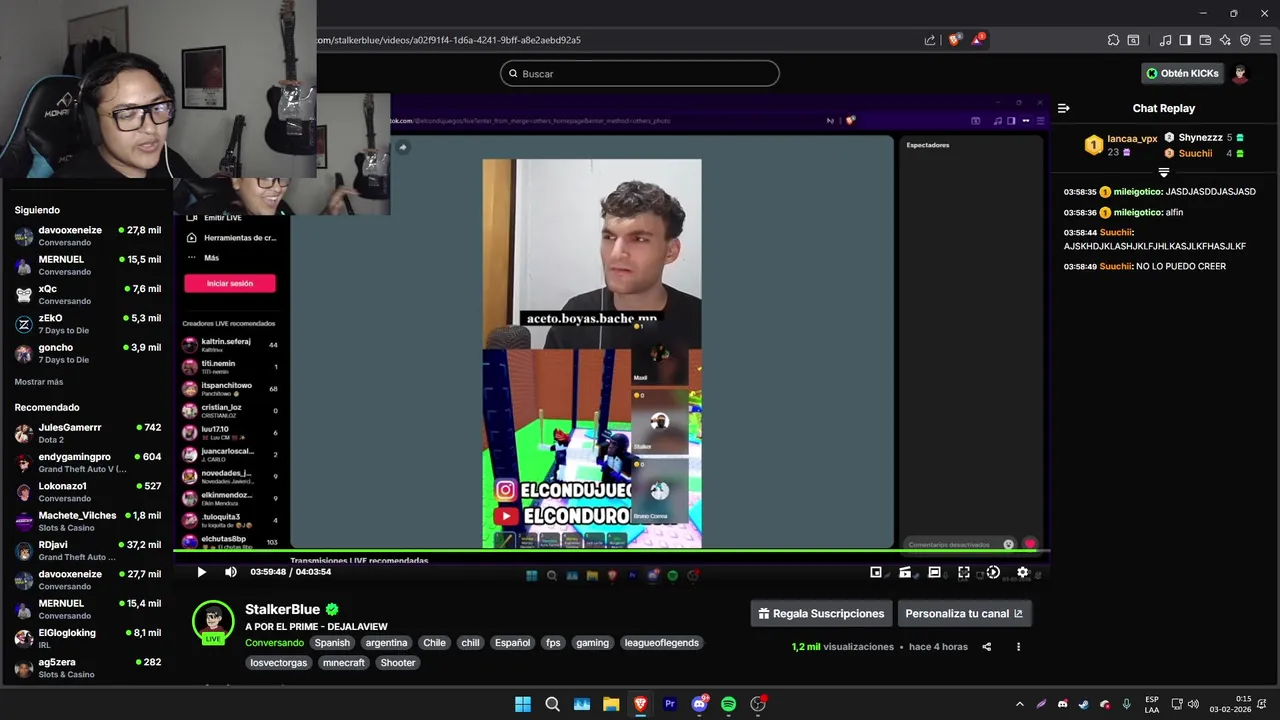
Task: Open Lokonazo1 recommended channel
Action: point(87,492)
